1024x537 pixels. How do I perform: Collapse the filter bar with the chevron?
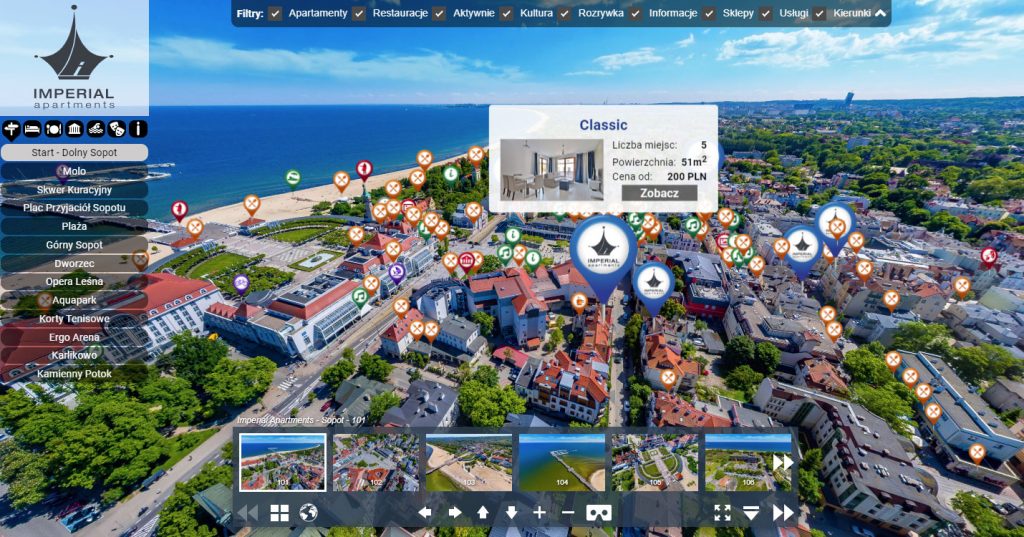point(880,14)
